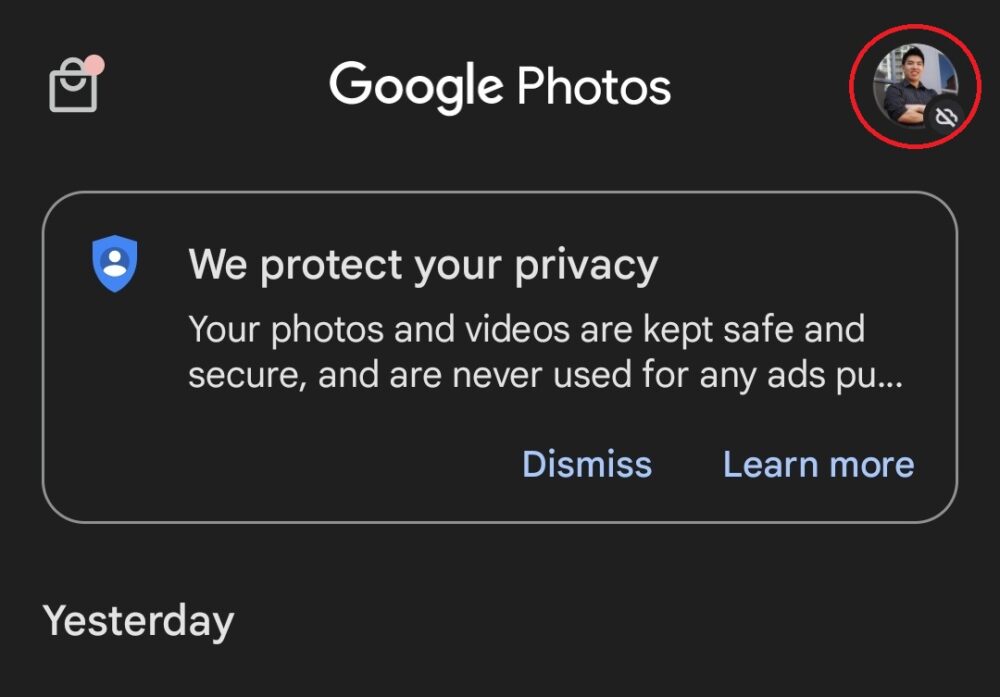The width and height of the screenshot is (1000, 697).
Task: Follow the blue "Learn more" link
Action: [819, 463]
